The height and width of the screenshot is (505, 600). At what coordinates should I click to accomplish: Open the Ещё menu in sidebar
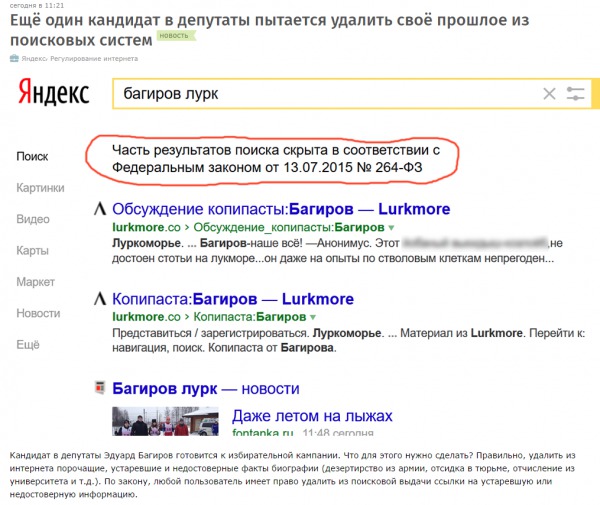pos(28,345)
